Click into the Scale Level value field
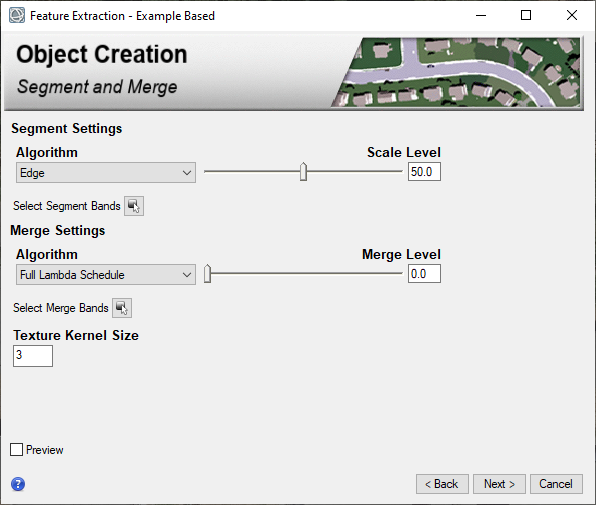Screen dimensions: 596x505 [x=424, y=172]
